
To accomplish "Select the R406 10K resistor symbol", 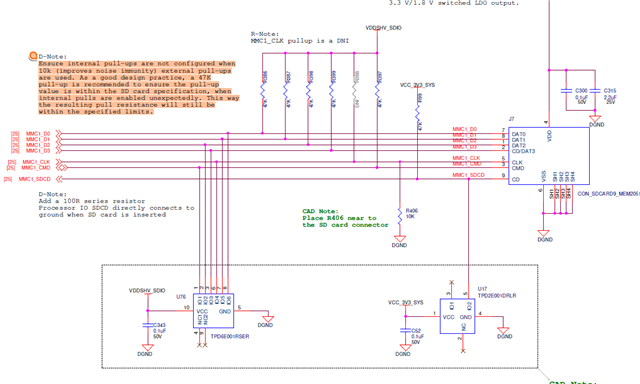I will tap(400, 214).
